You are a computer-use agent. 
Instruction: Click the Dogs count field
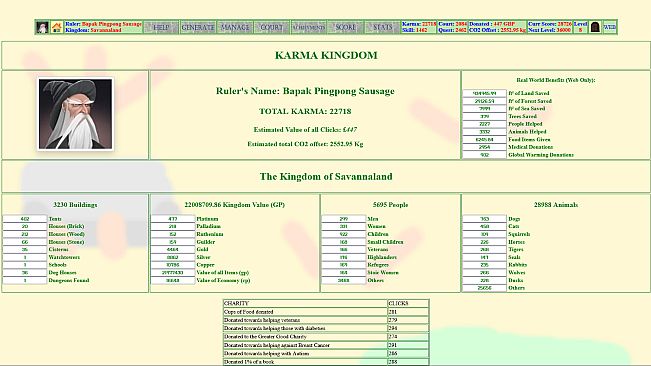(x=485, y=219)
